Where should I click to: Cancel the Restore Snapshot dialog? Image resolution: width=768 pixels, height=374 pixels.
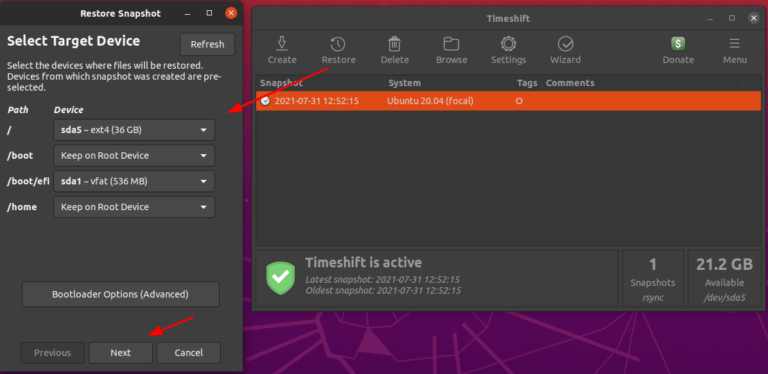click(x=189, y=352)
